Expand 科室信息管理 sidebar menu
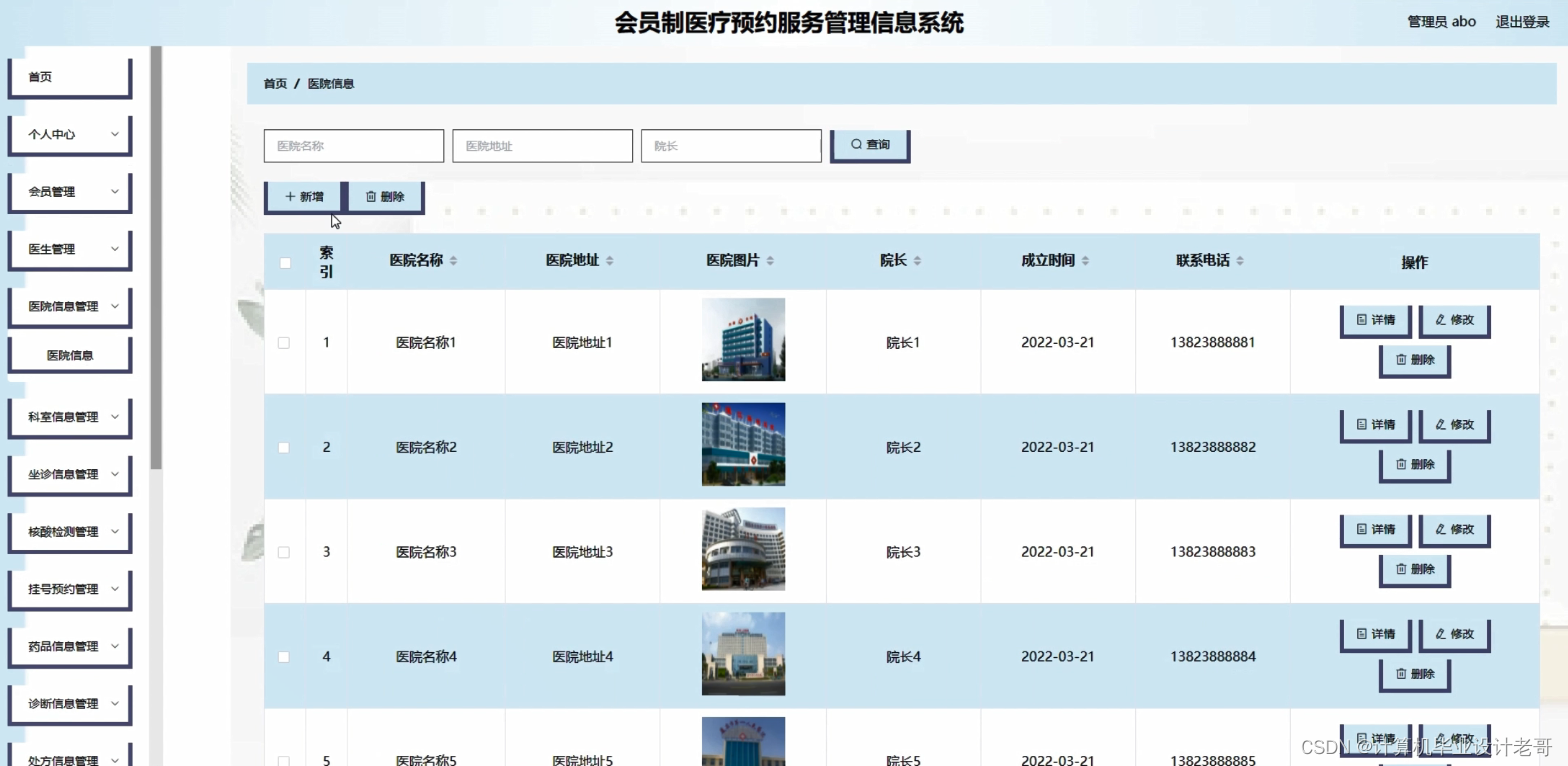 click(70, 417)
